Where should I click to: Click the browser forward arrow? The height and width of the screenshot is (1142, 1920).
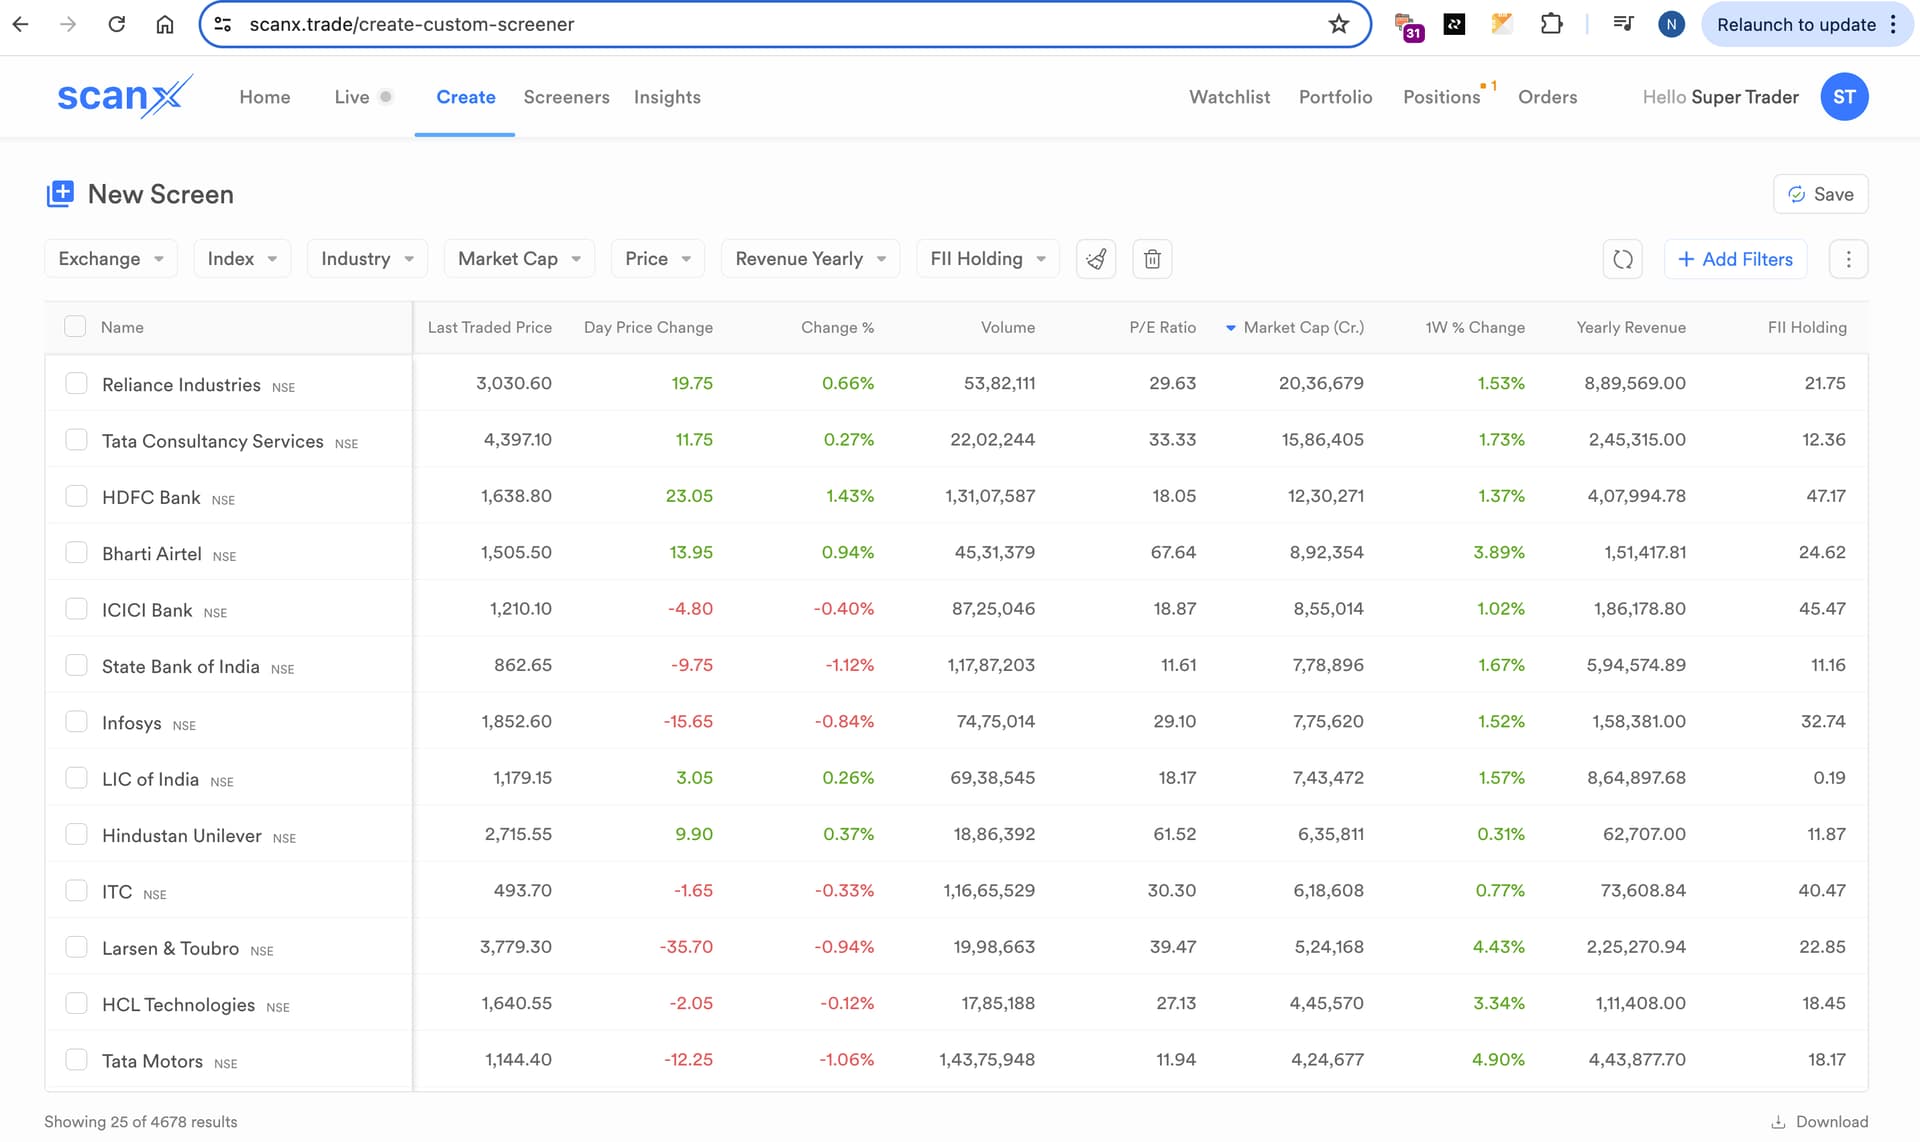[x=68, y=24]
